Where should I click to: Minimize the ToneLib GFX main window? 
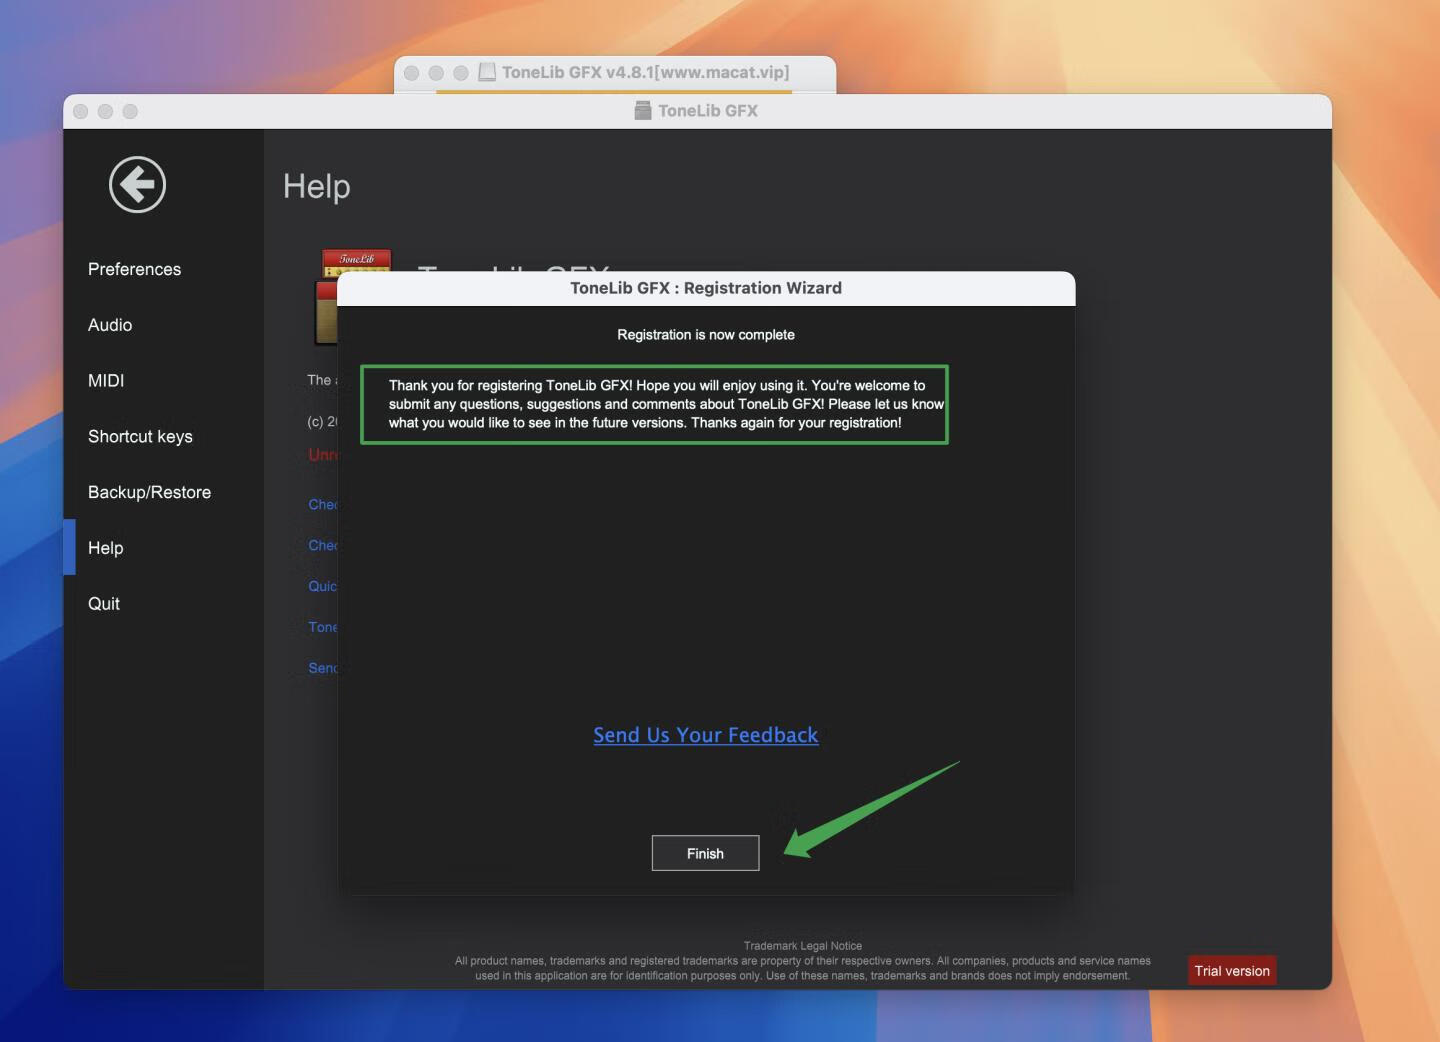point(105,111)
